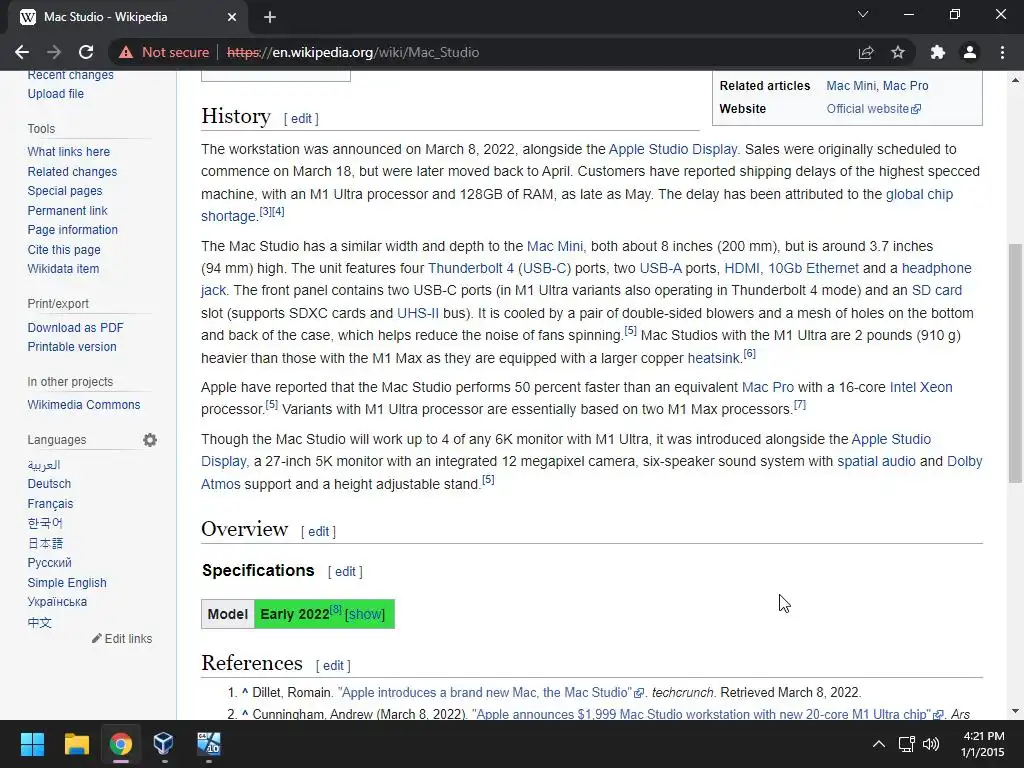The height and width of the screenshot is (768, 1024).
Task: Click the Not secure warning icon
Action: (126, 52)
